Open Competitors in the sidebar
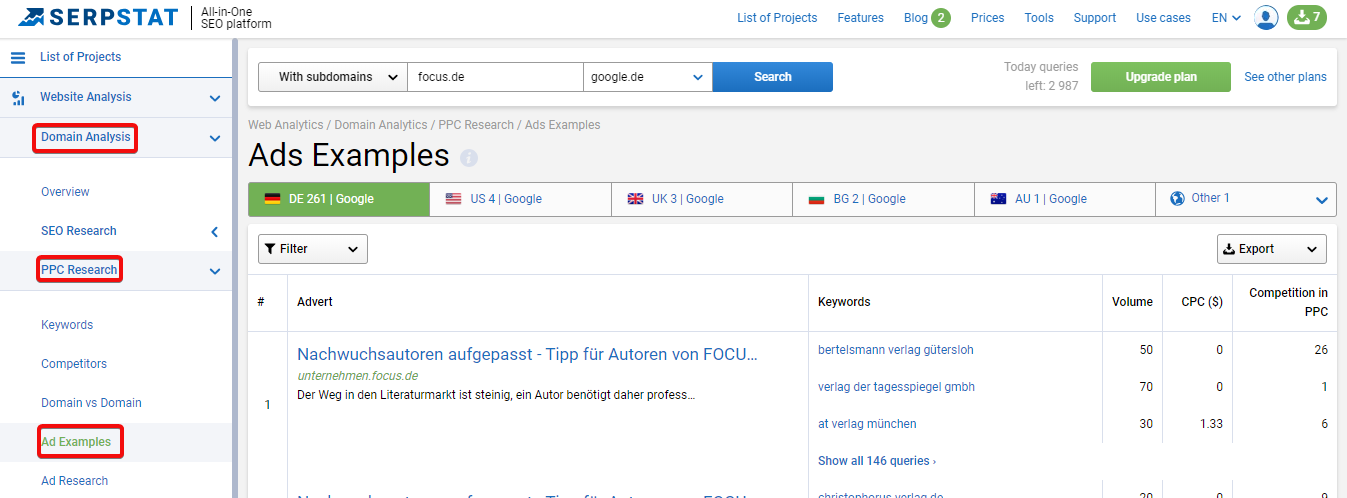This screenshot has width=1347, height=498. tap(74, 364)
